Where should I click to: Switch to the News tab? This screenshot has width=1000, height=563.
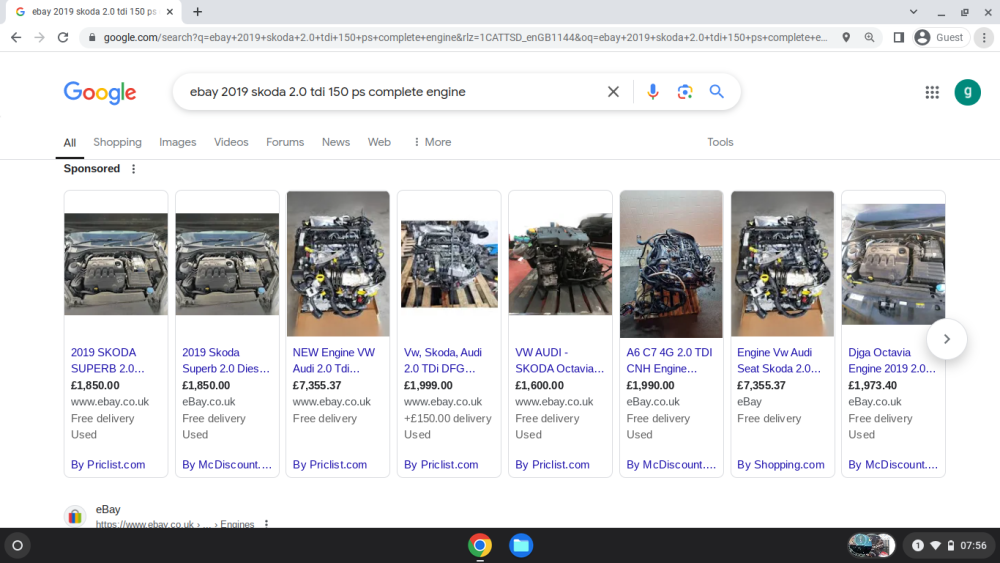[335, 142]
